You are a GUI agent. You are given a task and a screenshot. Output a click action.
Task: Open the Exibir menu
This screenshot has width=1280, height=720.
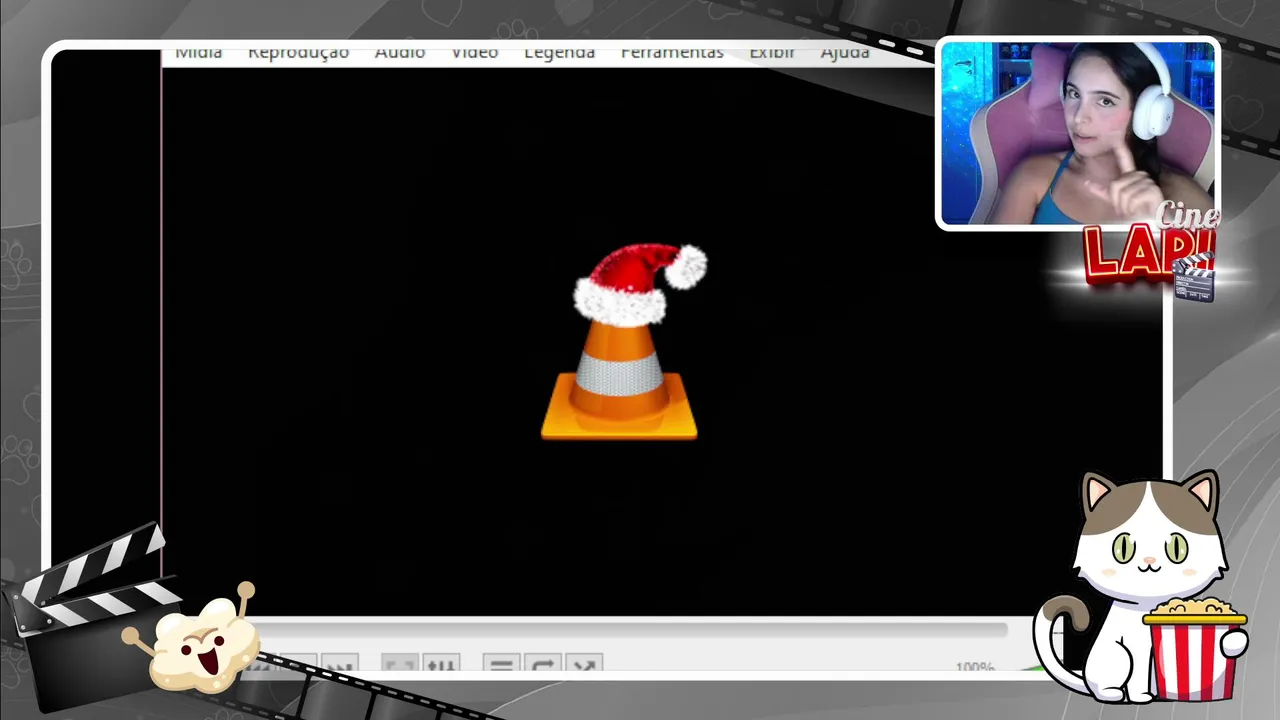pyautogui.click(x=772, y=53)
